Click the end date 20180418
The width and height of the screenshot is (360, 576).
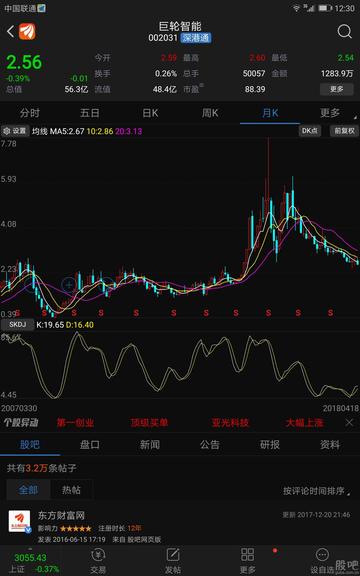coord(341,408)
